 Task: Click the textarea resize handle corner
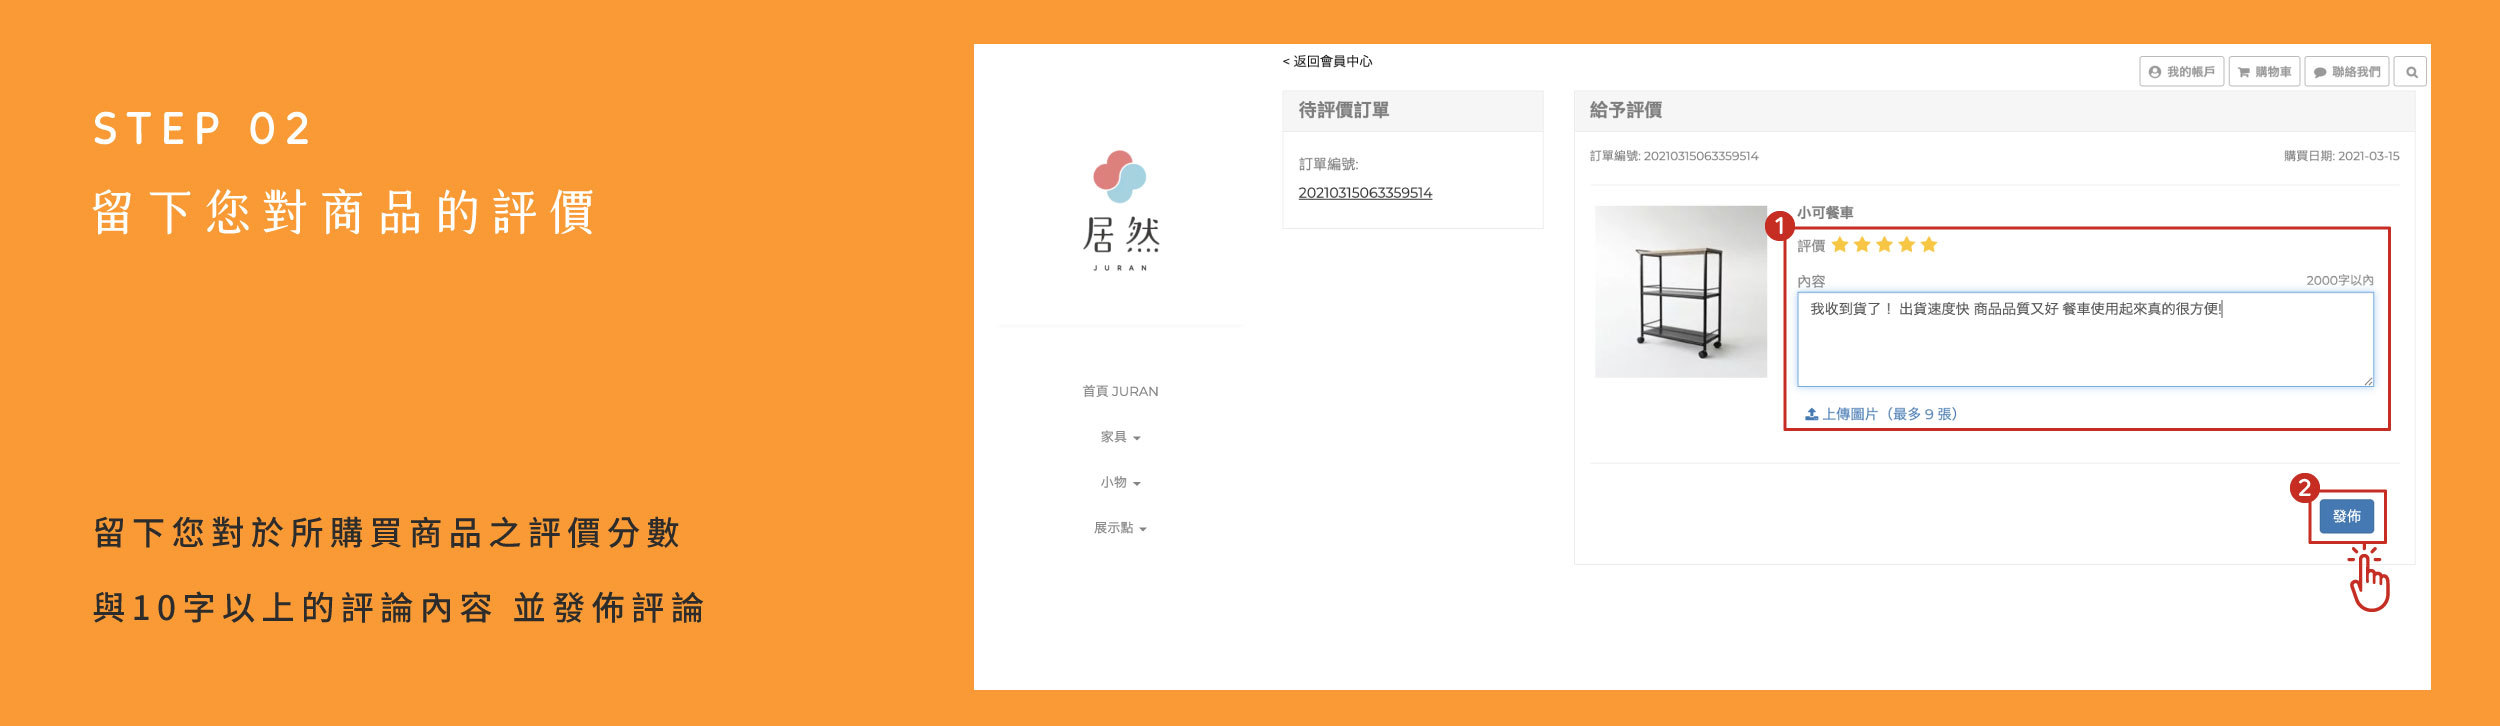point(2368,381)
